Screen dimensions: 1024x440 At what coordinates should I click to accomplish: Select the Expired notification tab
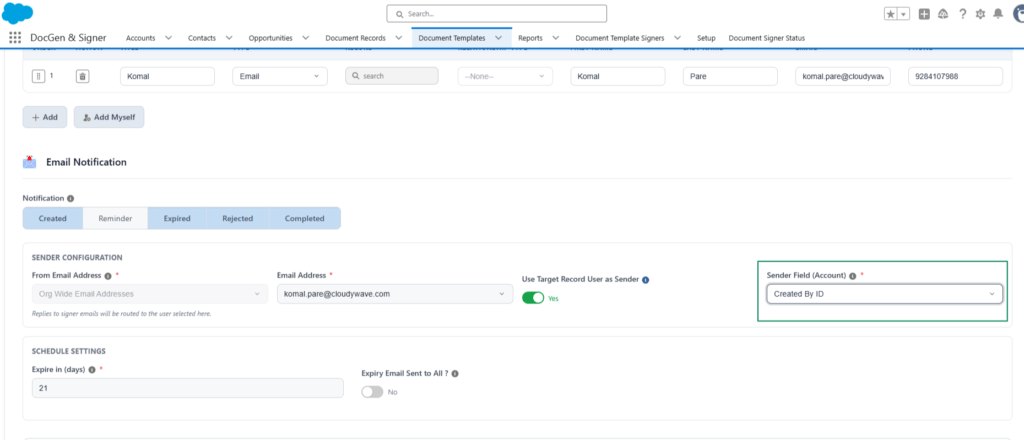[177, 219]
